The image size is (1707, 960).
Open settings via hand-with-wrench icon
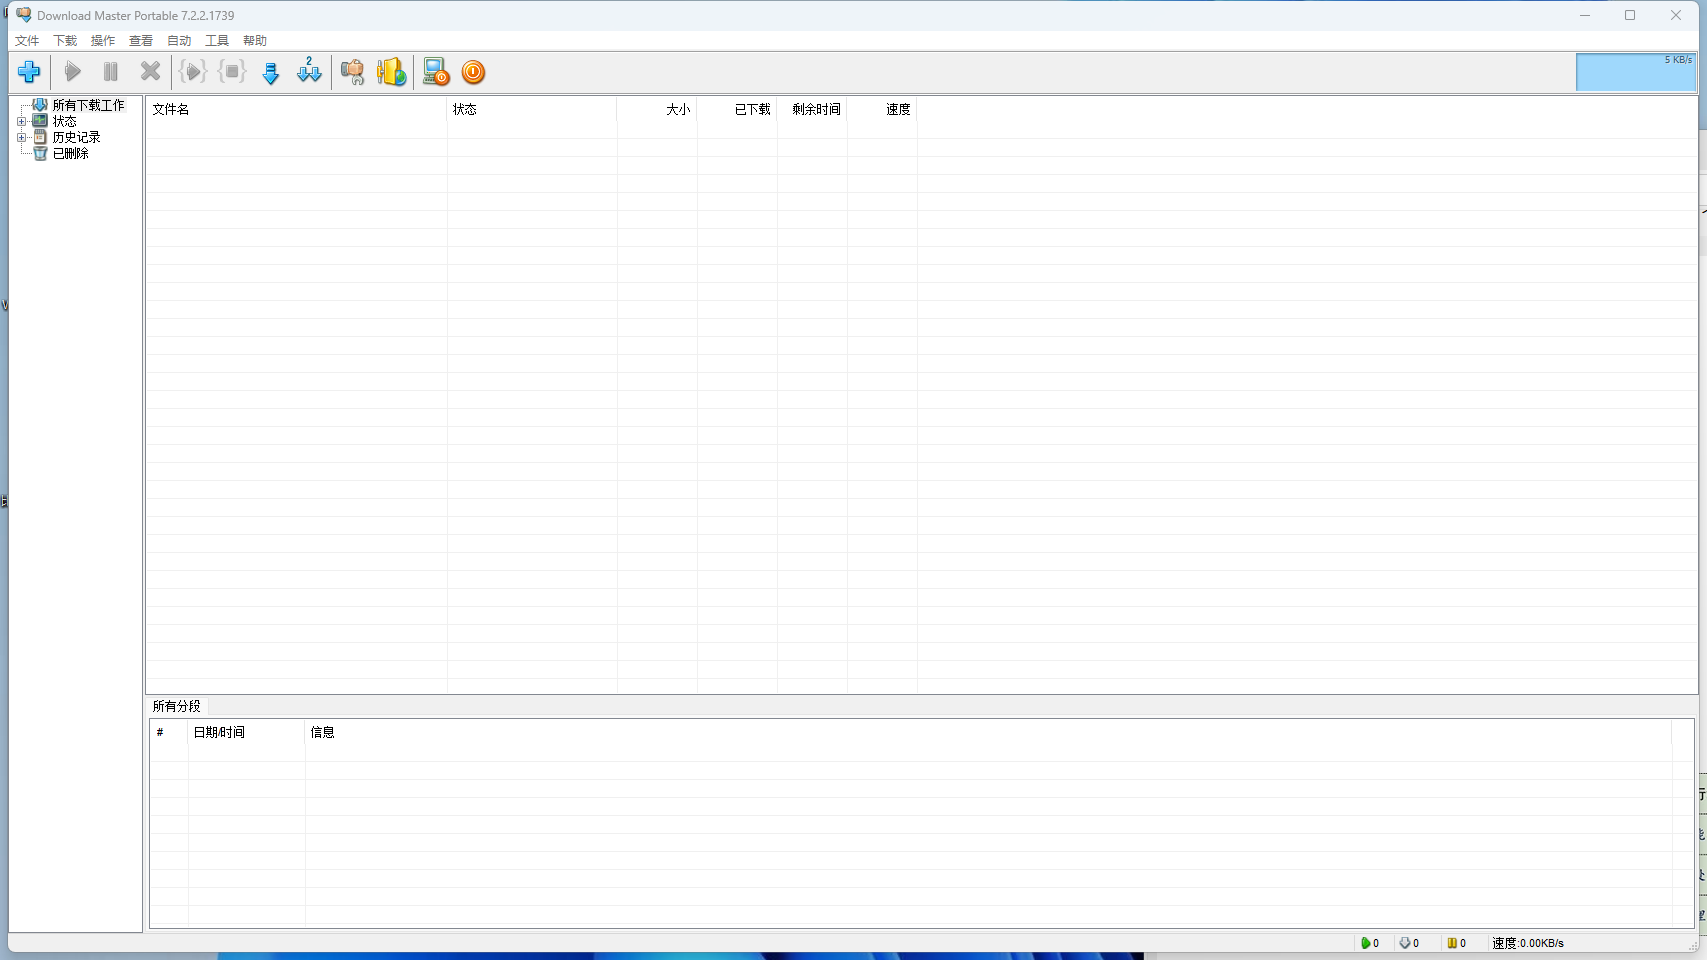pos(352,72)
